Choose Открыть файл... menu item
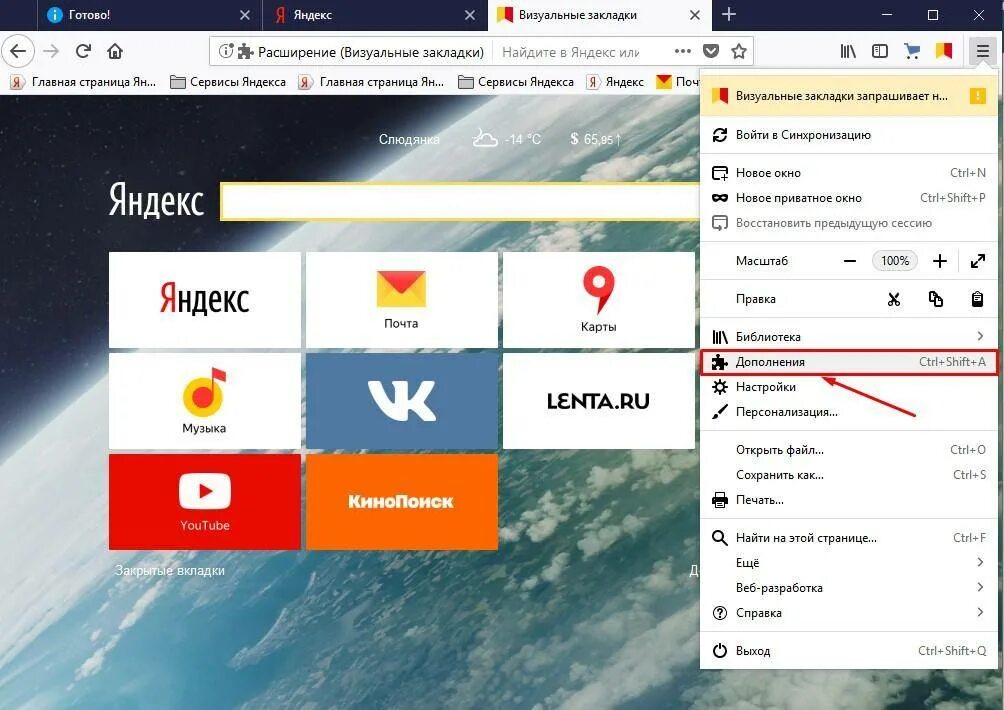This screenshot has height=710, width=1004. click(x=849, y=450)
